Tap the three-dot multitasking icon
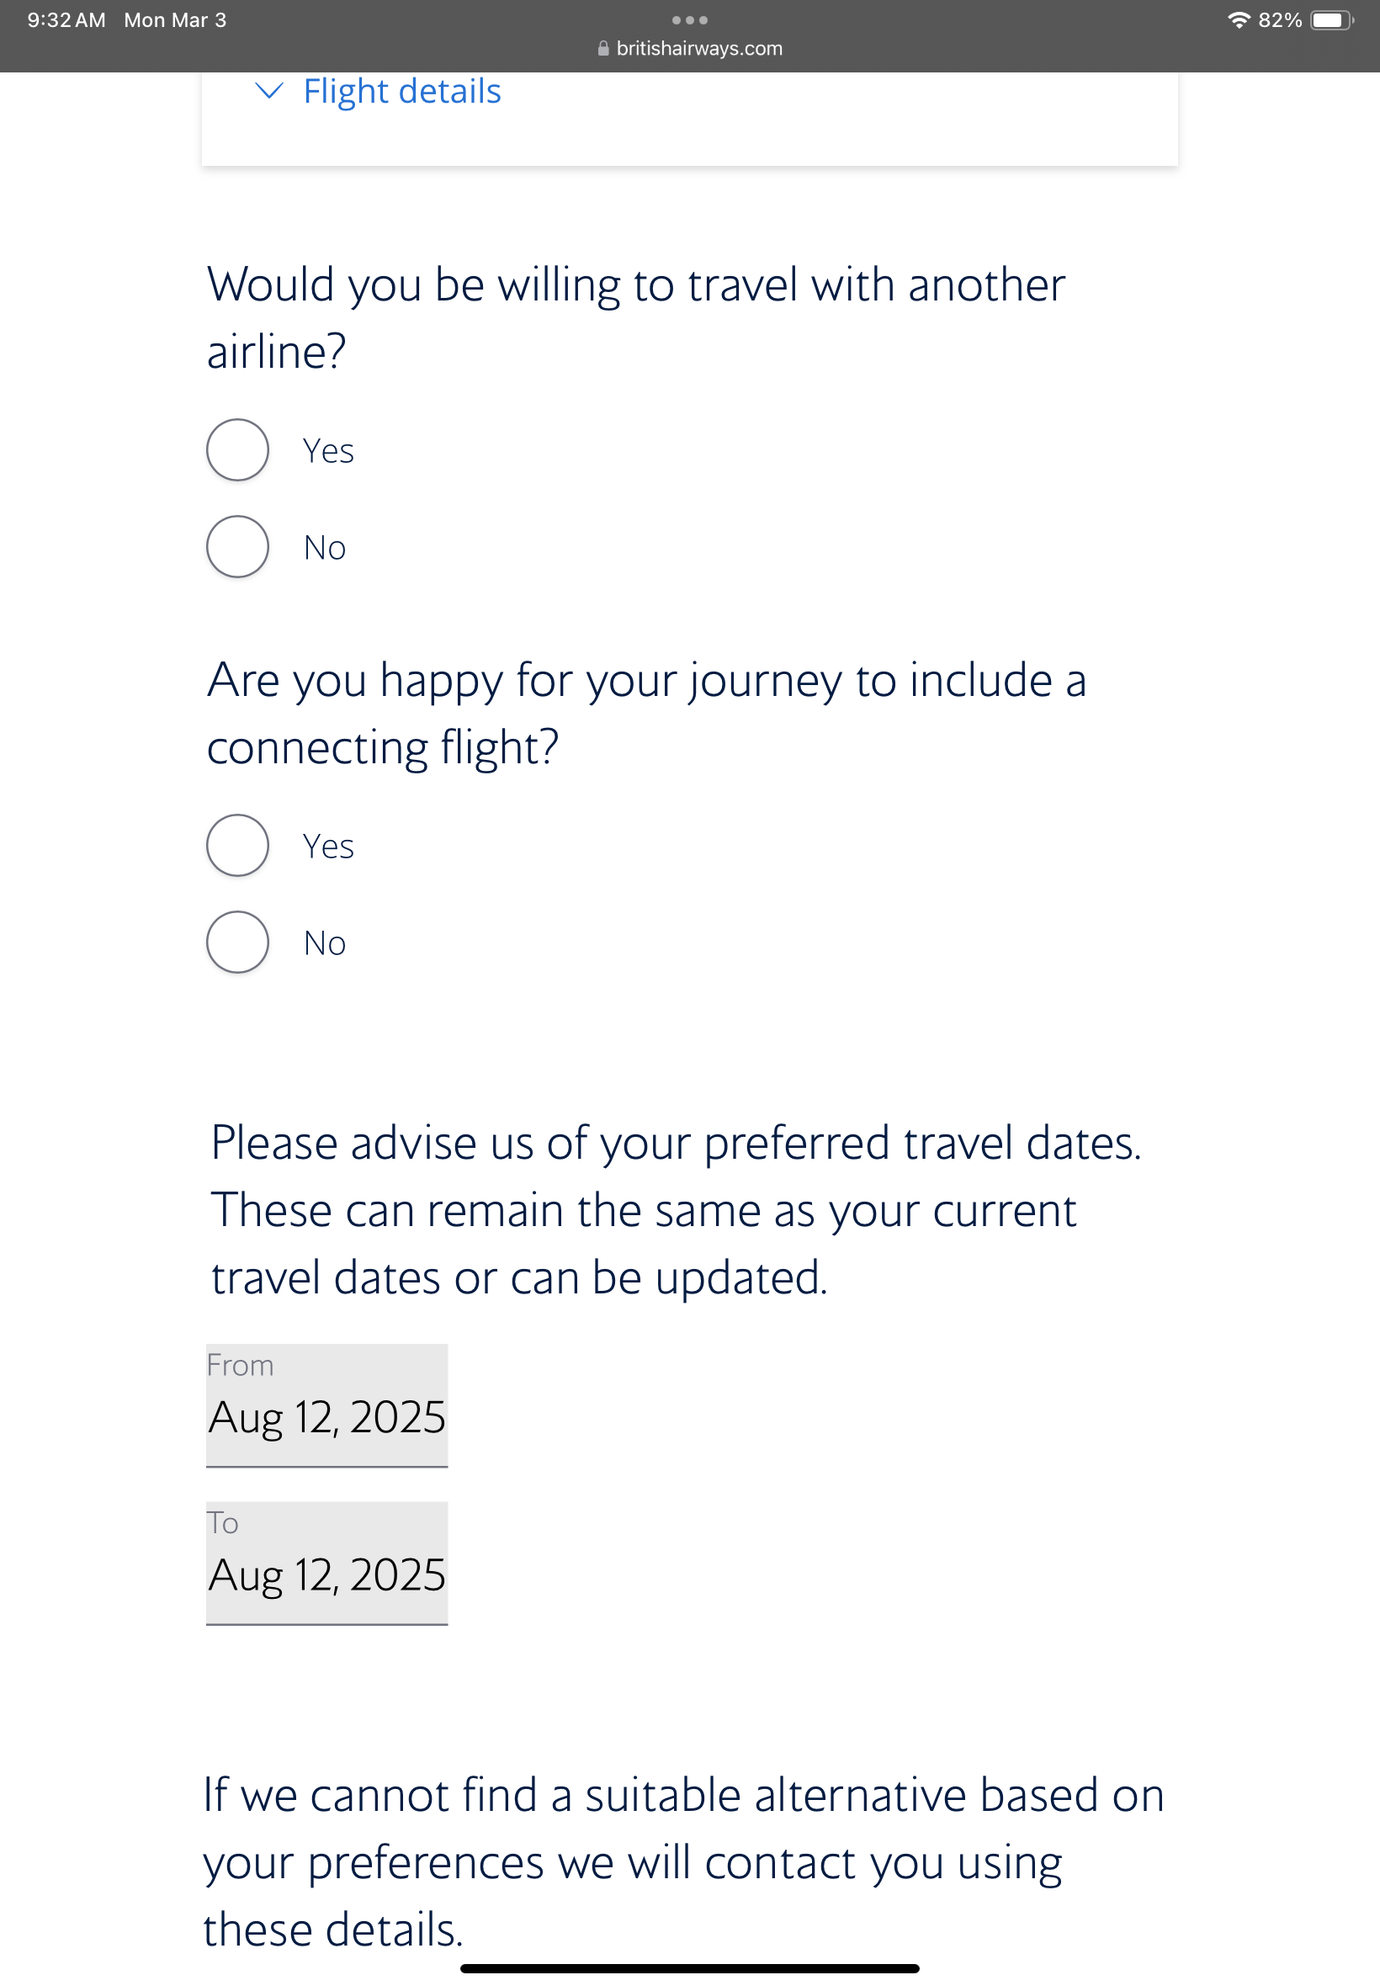The width and height of the screenshot is (1380, 1986). [x=690, y=20]
